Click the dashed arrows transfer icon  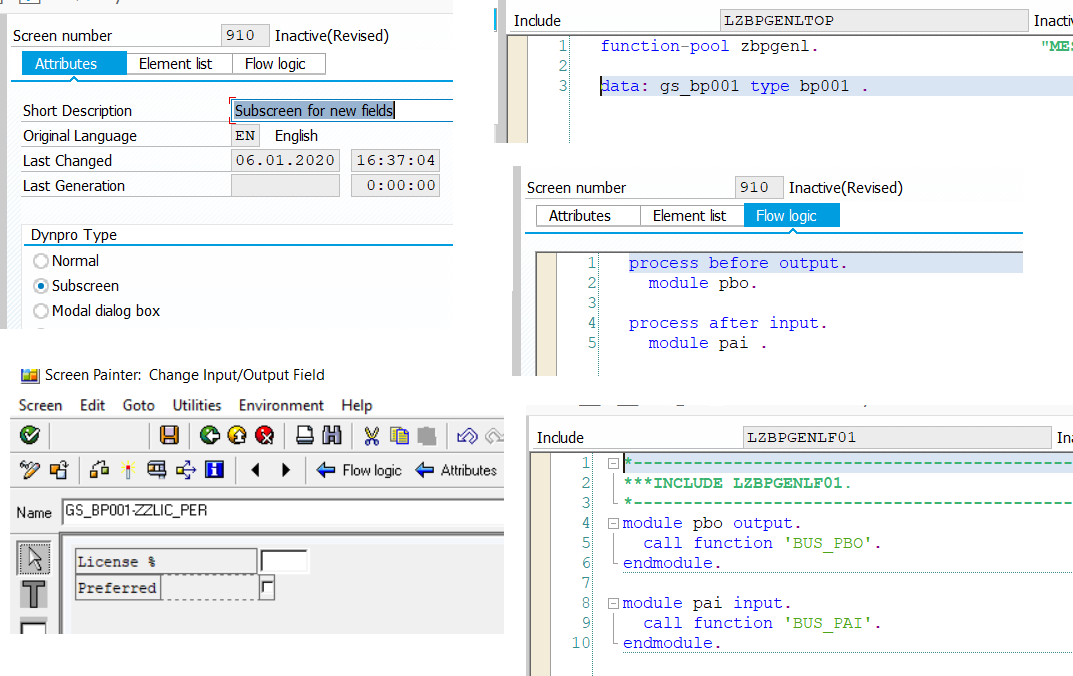[185, 469]
